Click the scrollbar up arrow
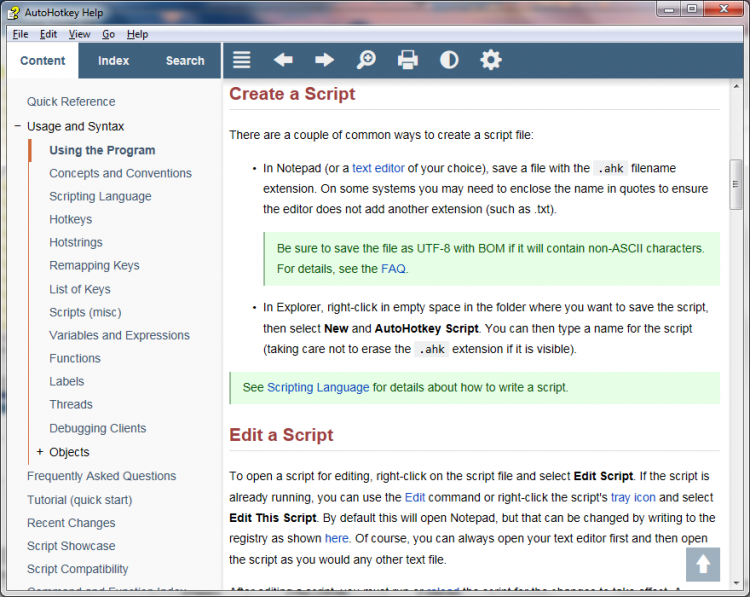Viewport: 750px width, 597px height. pos(736,86)
